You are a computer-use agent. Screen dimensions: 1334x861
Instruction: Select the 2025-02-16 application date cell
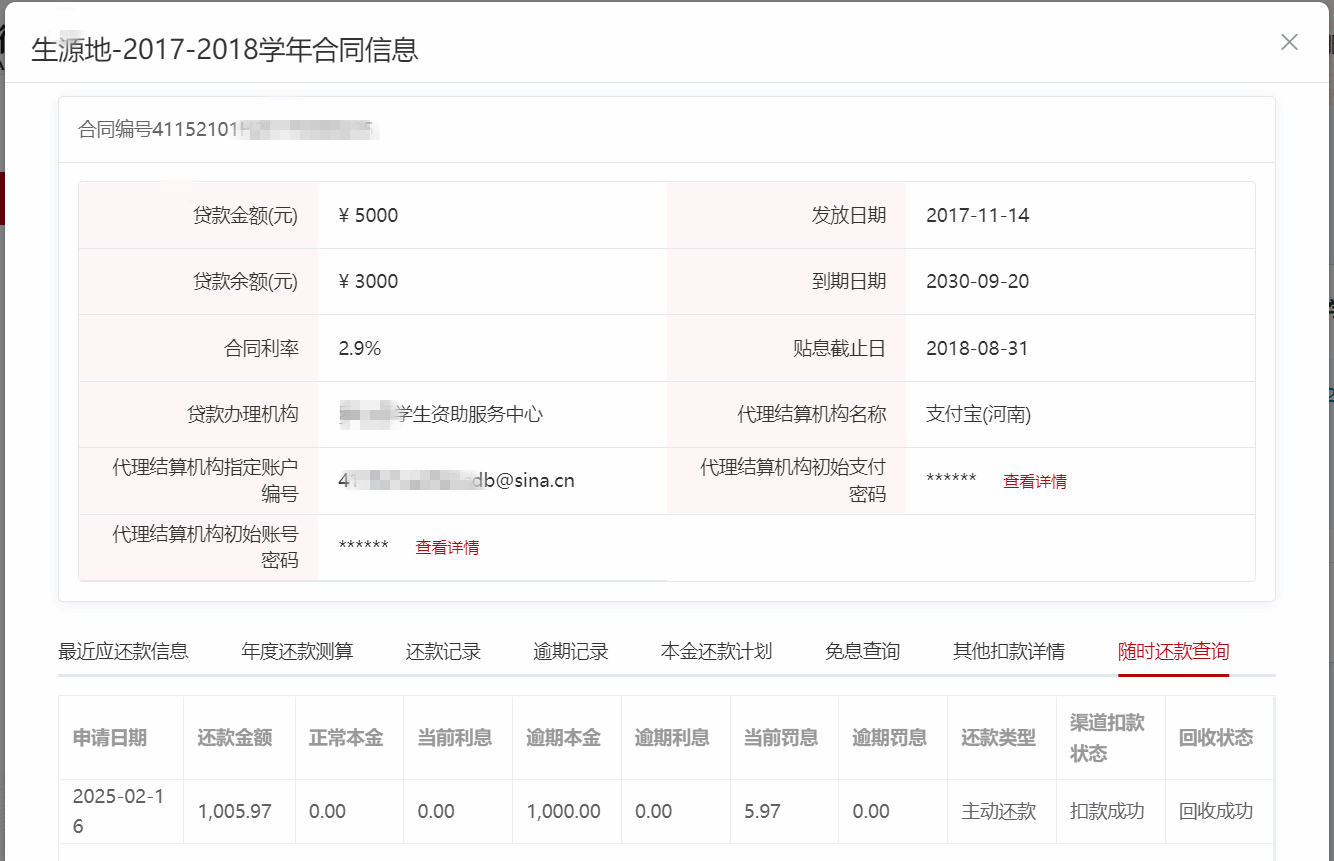pyautogui.click(x=105, y=811)
